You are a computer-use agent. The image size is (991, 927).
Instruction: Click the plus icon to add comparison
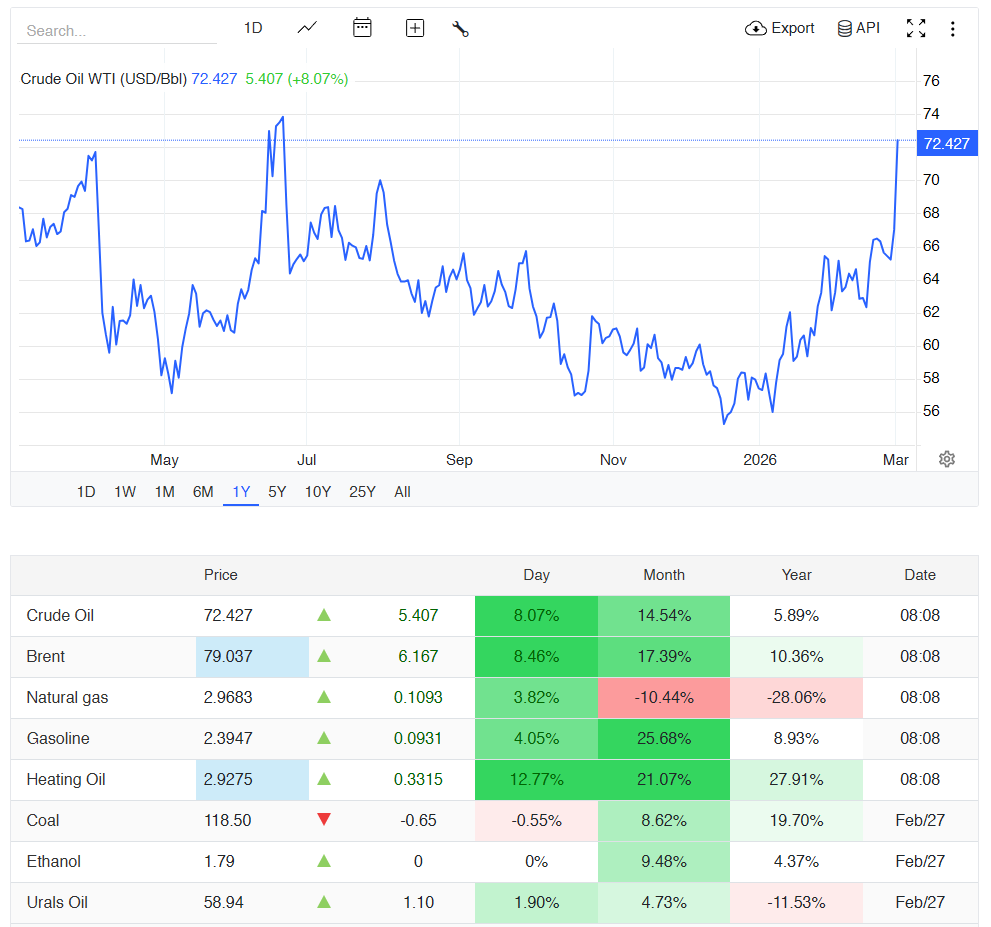point(415,28)
